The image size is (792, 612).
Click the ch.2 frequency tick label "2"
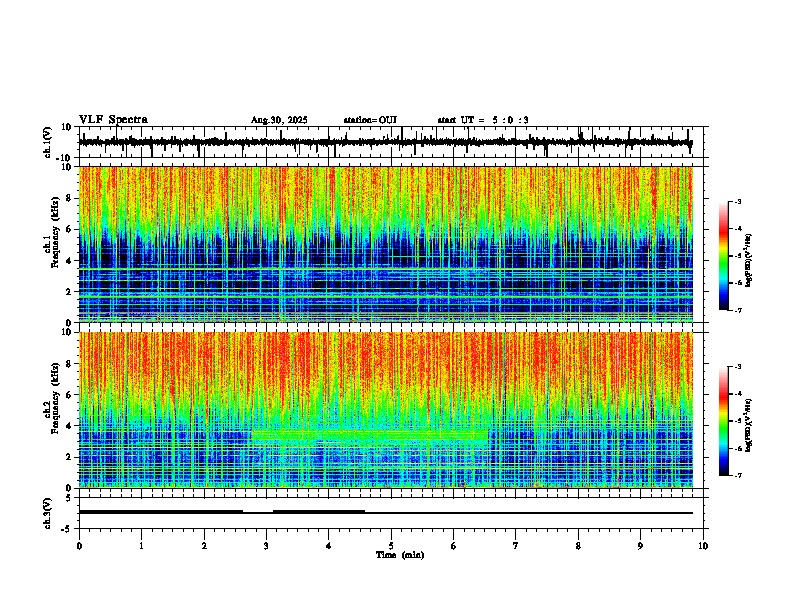[x=70, y=457]
